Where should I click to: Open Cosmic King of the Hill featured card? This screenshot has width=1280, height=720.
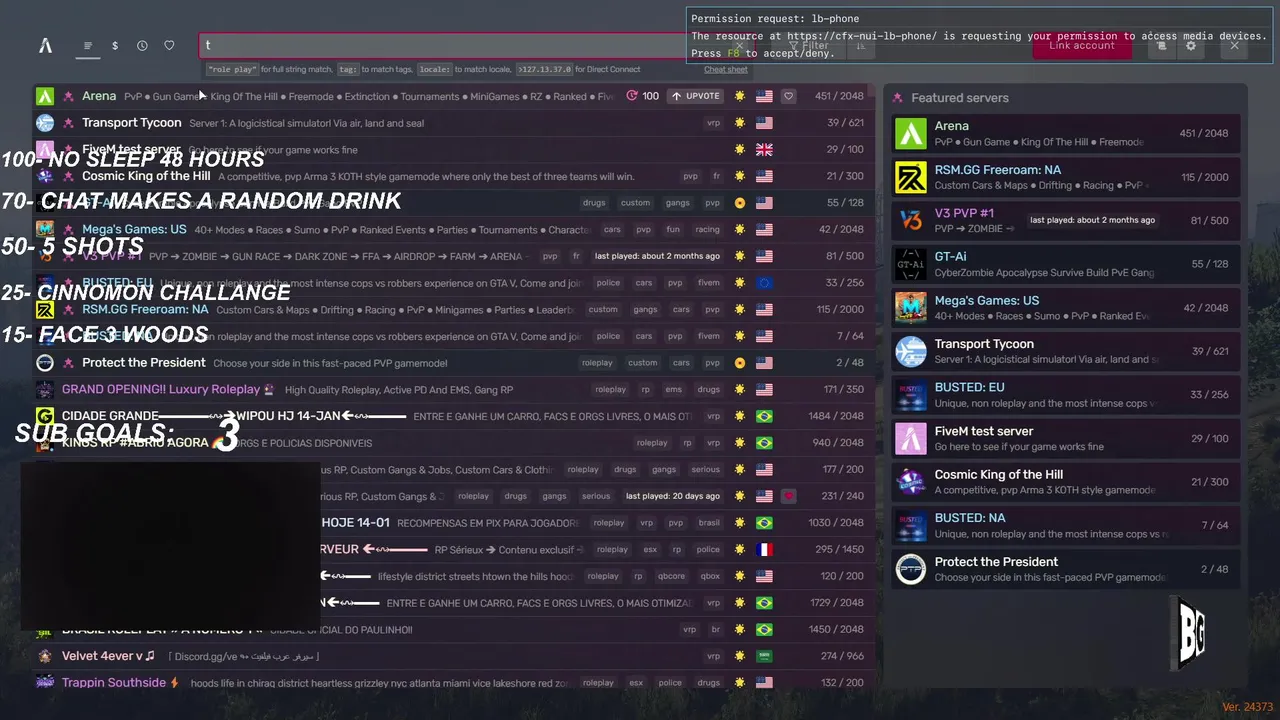[x=1066, y=481]
